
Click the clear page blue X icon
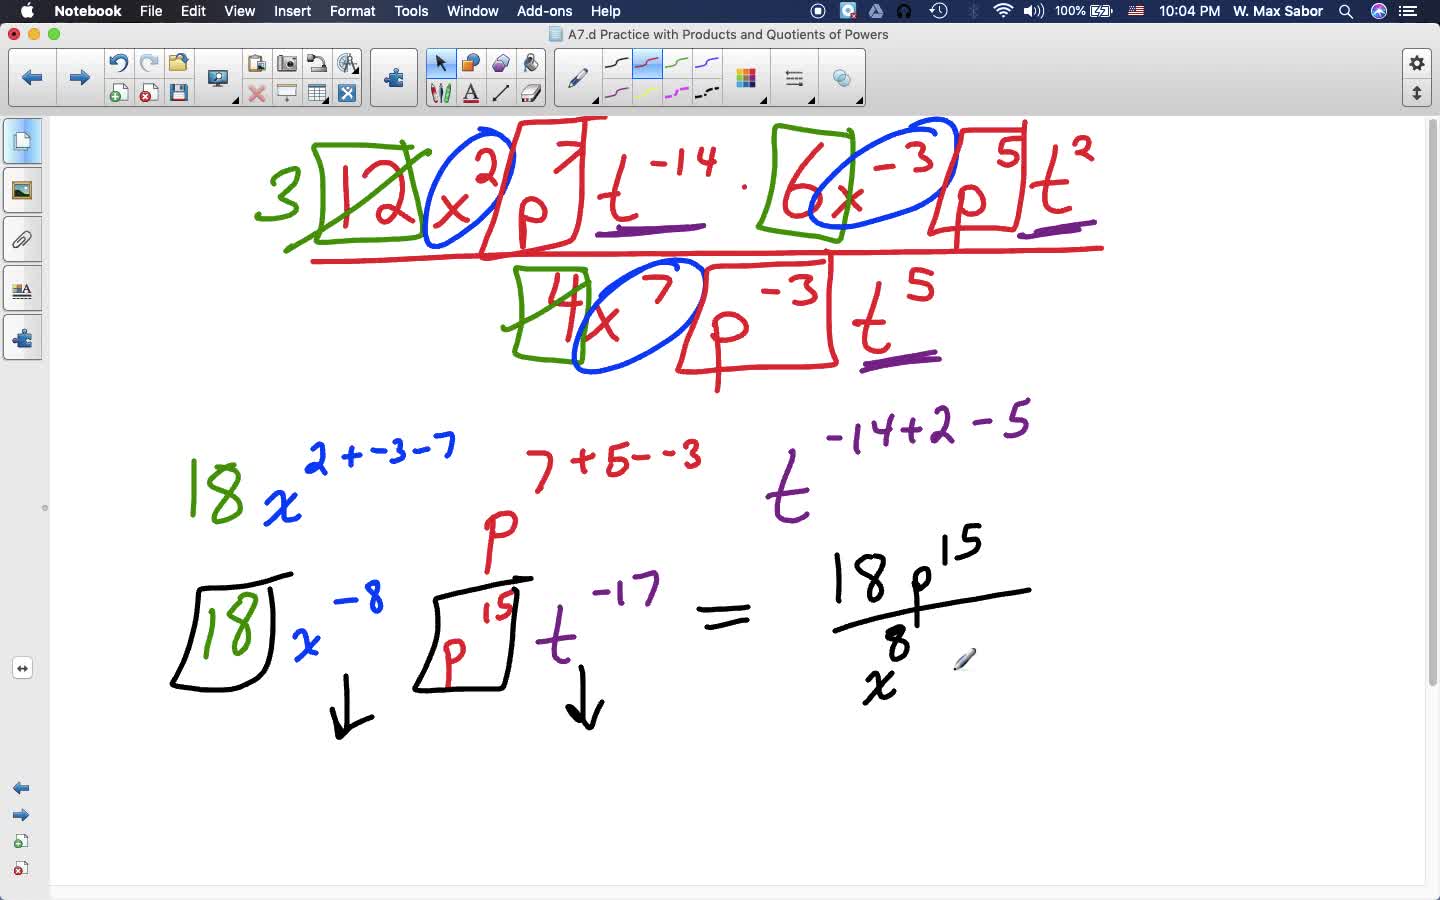click(x=347, y=93)
